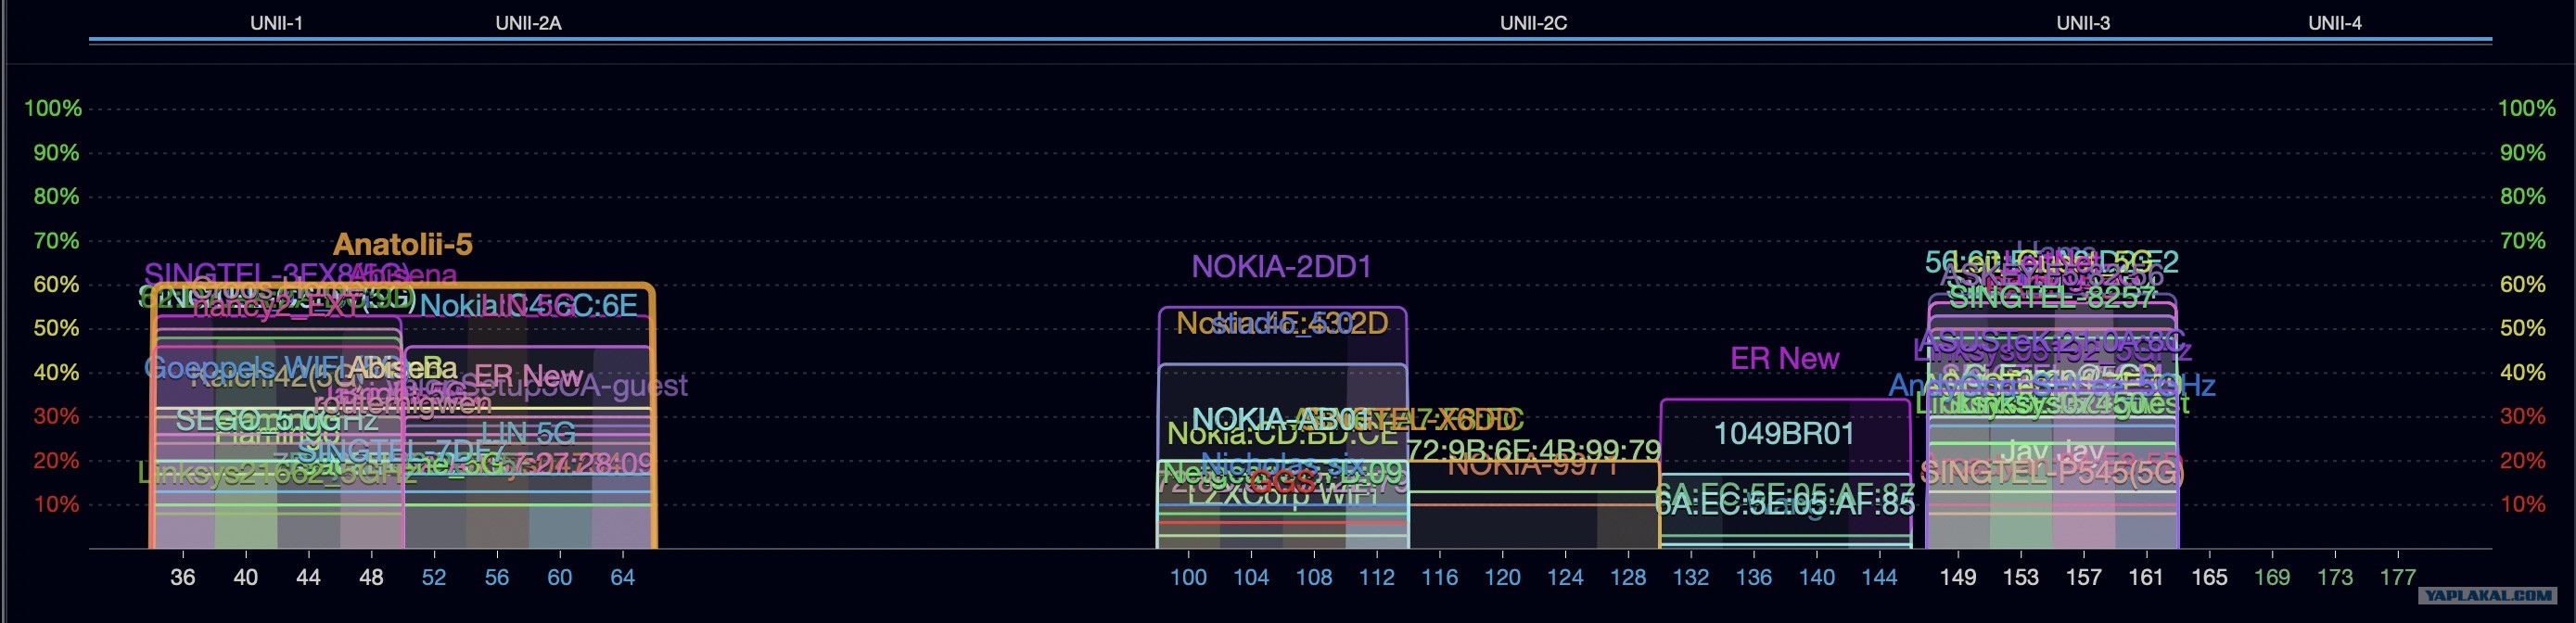Click channel 149 on the axis
Viewport: 2576px width, 623px height.
(x=1958, y=577)
